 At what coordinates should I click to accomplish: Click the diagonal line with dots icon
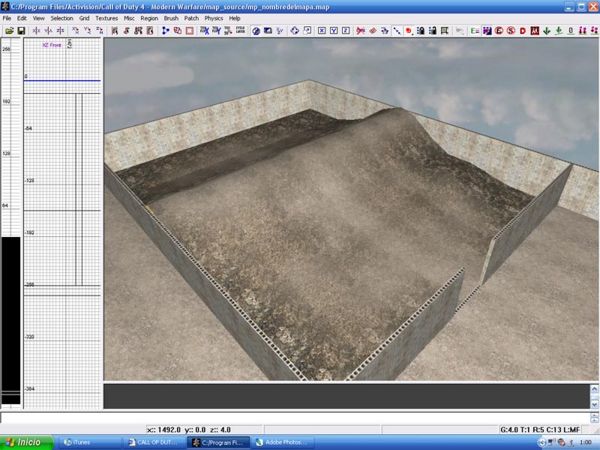click(397, 31)
